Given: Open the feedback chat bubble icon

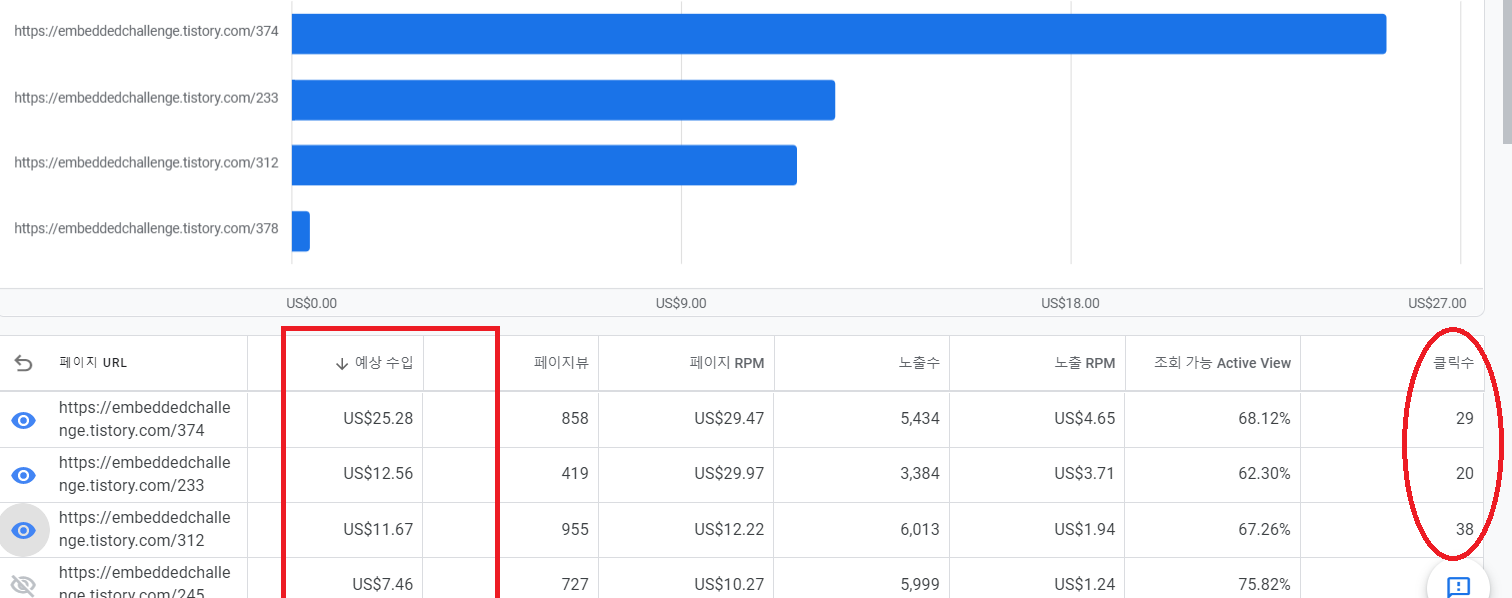Looking at the screenshot, I should (1458, 585).
